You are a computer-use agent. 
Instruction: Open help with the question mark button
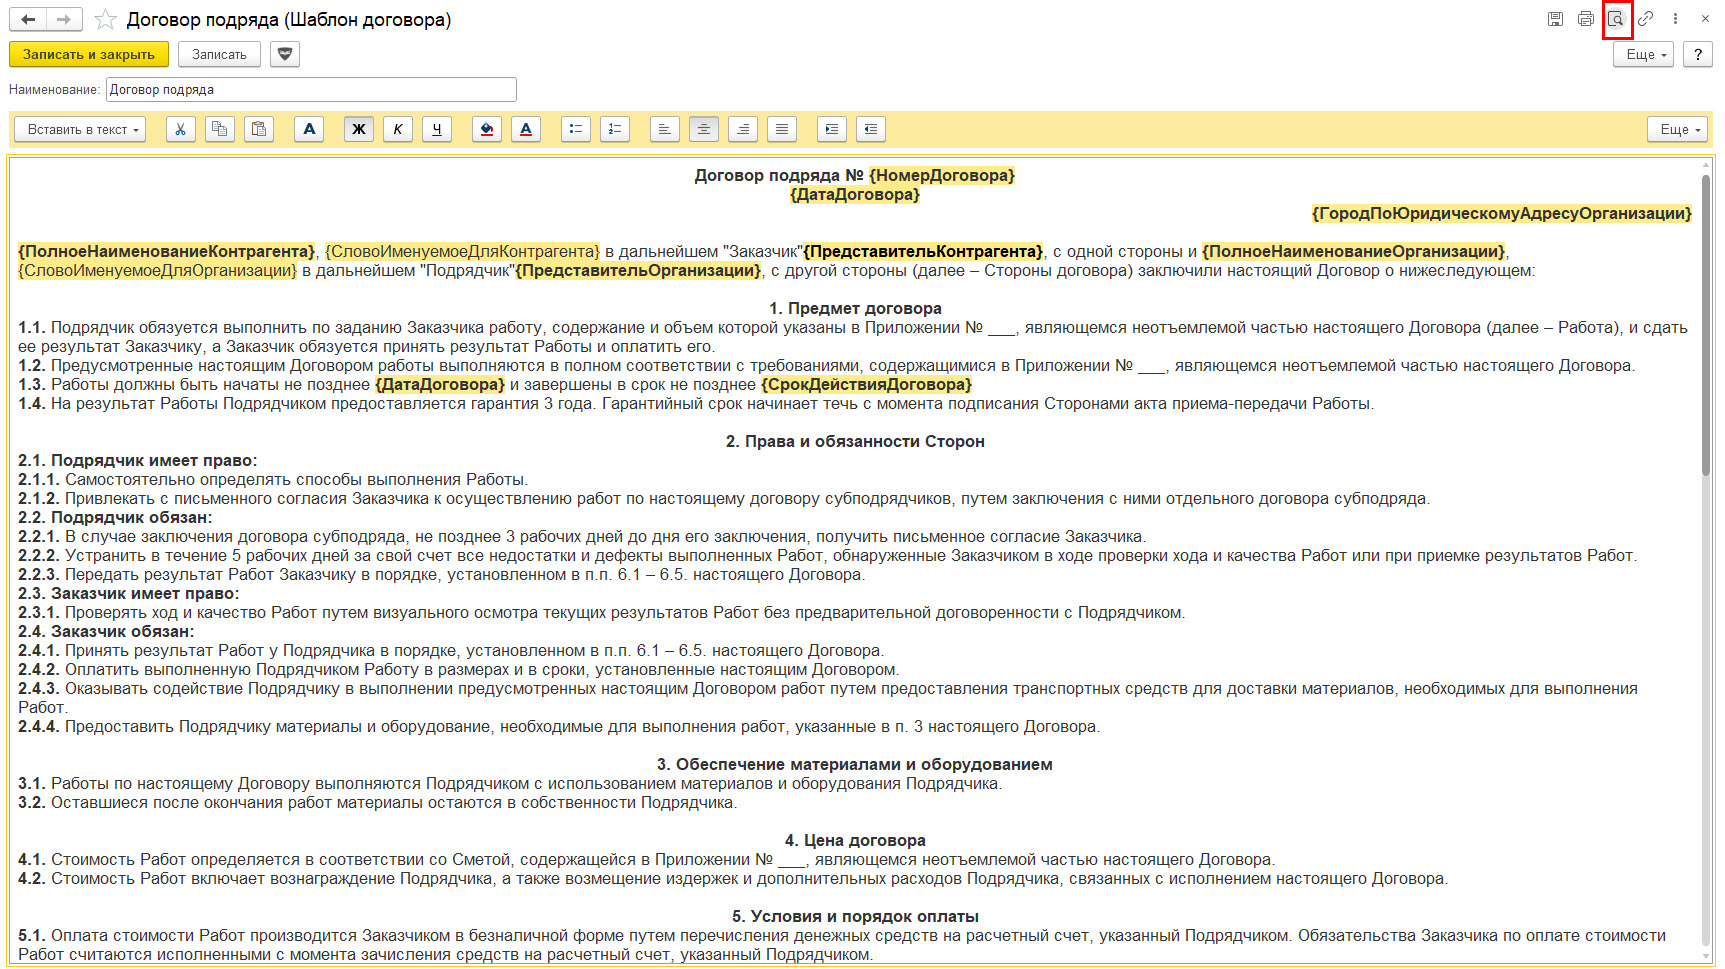click(1698, 54)
